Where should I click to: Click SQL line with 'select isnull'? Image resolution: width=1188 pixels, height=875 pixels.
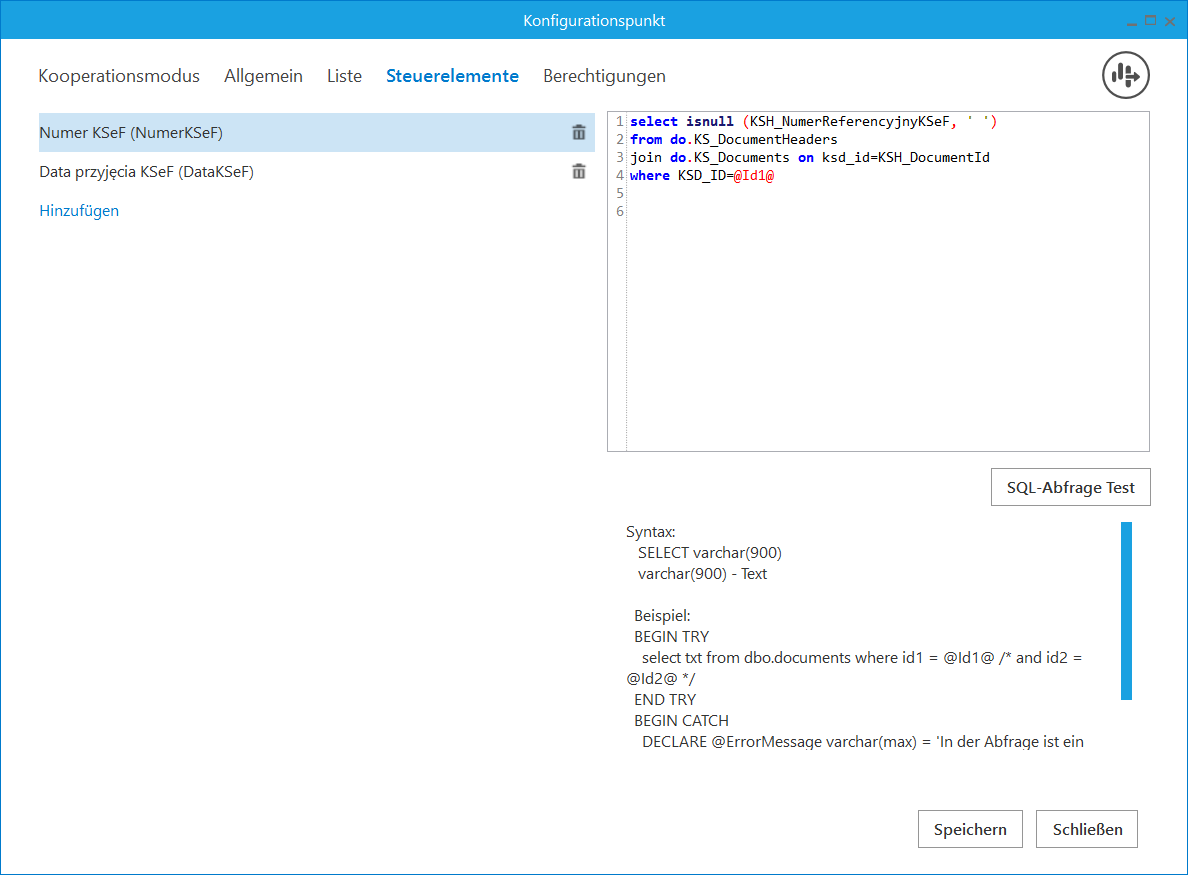[813, 121]
